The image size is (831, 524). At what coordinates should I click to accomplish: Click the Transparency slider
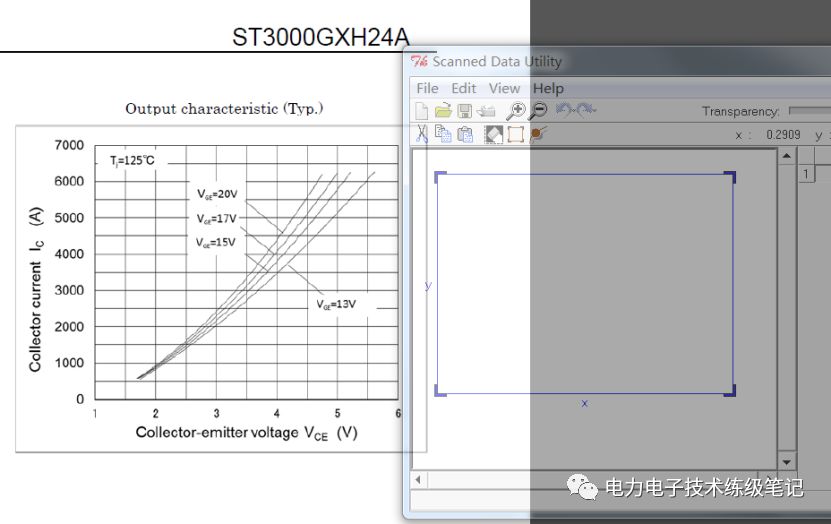pos(810,111)
